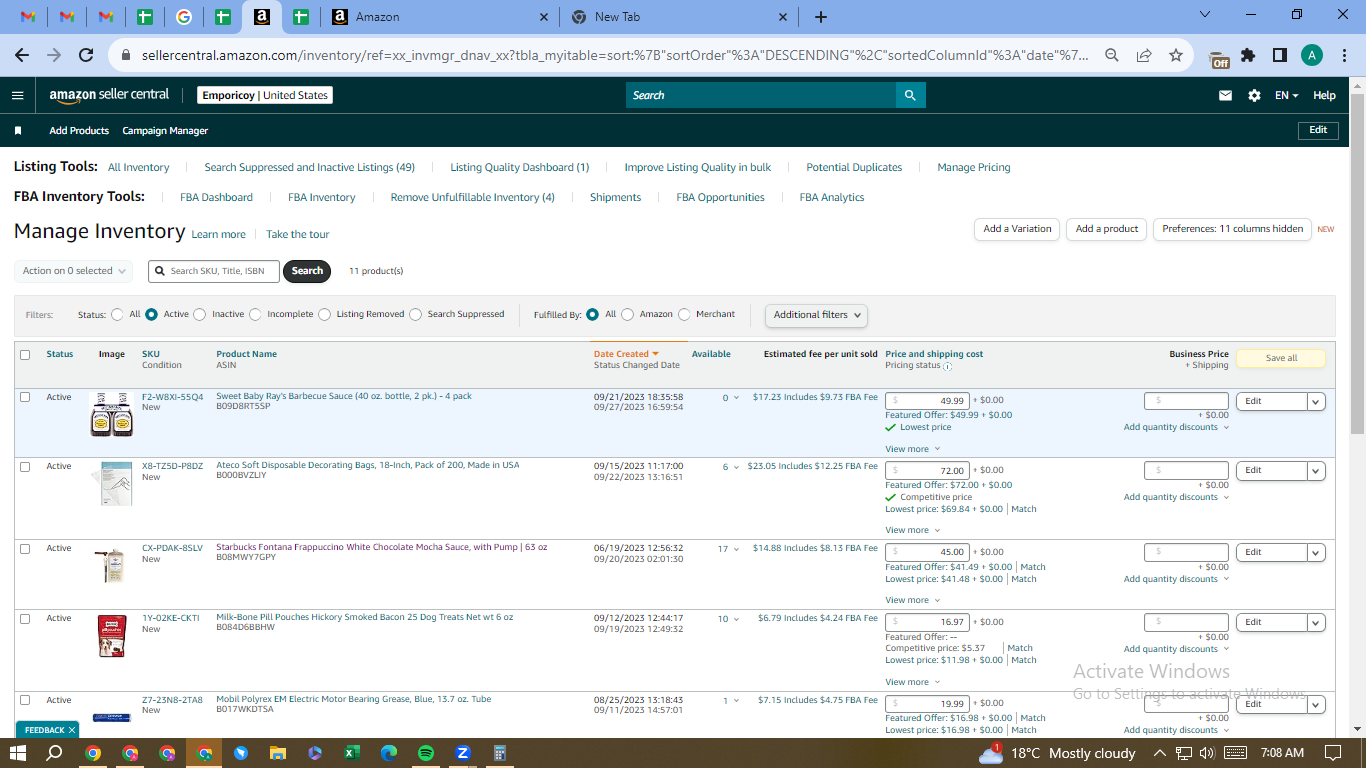The width and height of the screenshot is (1366, 768).
Task: Open the Seller Central hamburger menu
Action: (x=17, y=95)
